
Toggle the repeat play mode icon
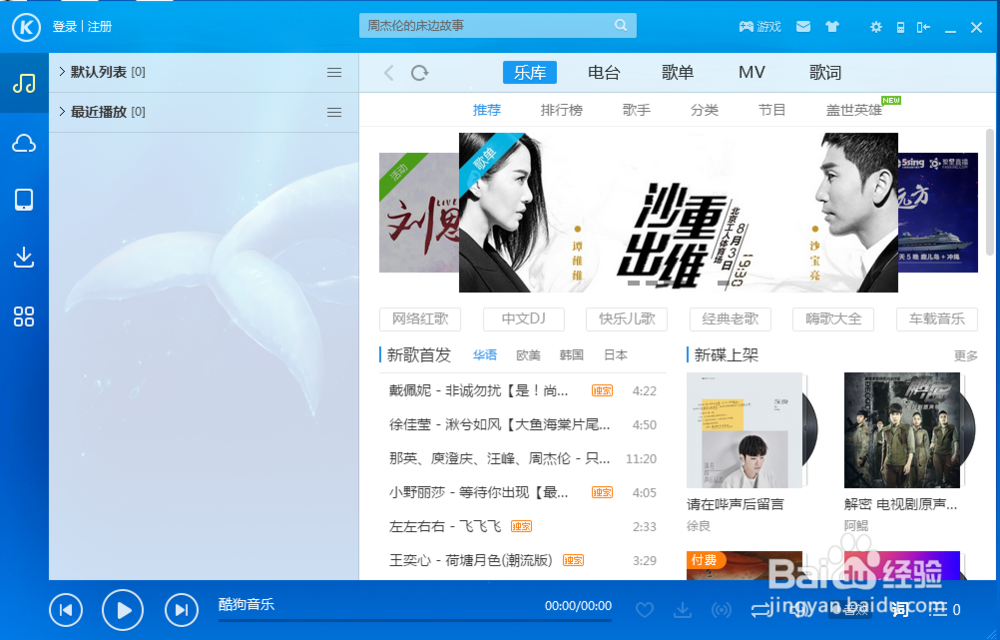(x=760, y=610)
